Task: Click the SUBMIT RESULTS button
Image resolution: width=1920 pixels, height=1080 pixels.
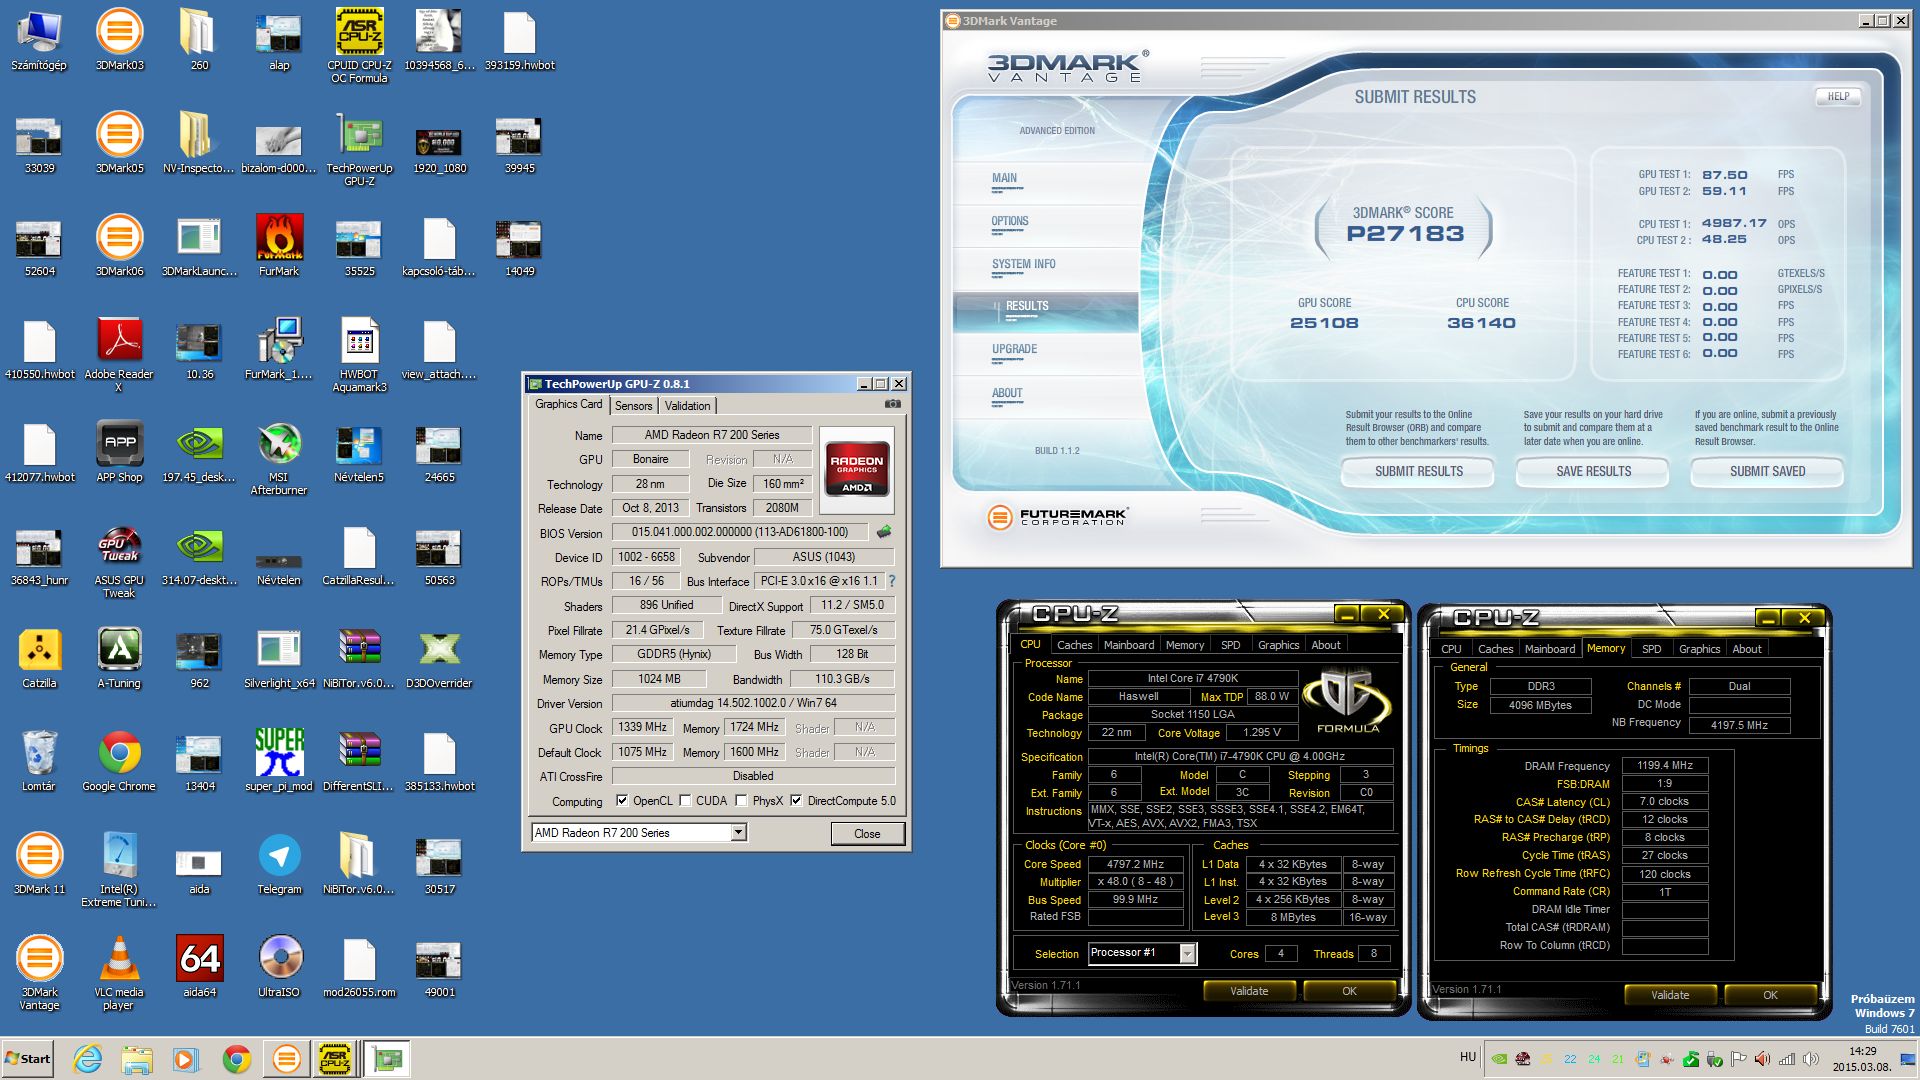Action: pos(1418,472)
